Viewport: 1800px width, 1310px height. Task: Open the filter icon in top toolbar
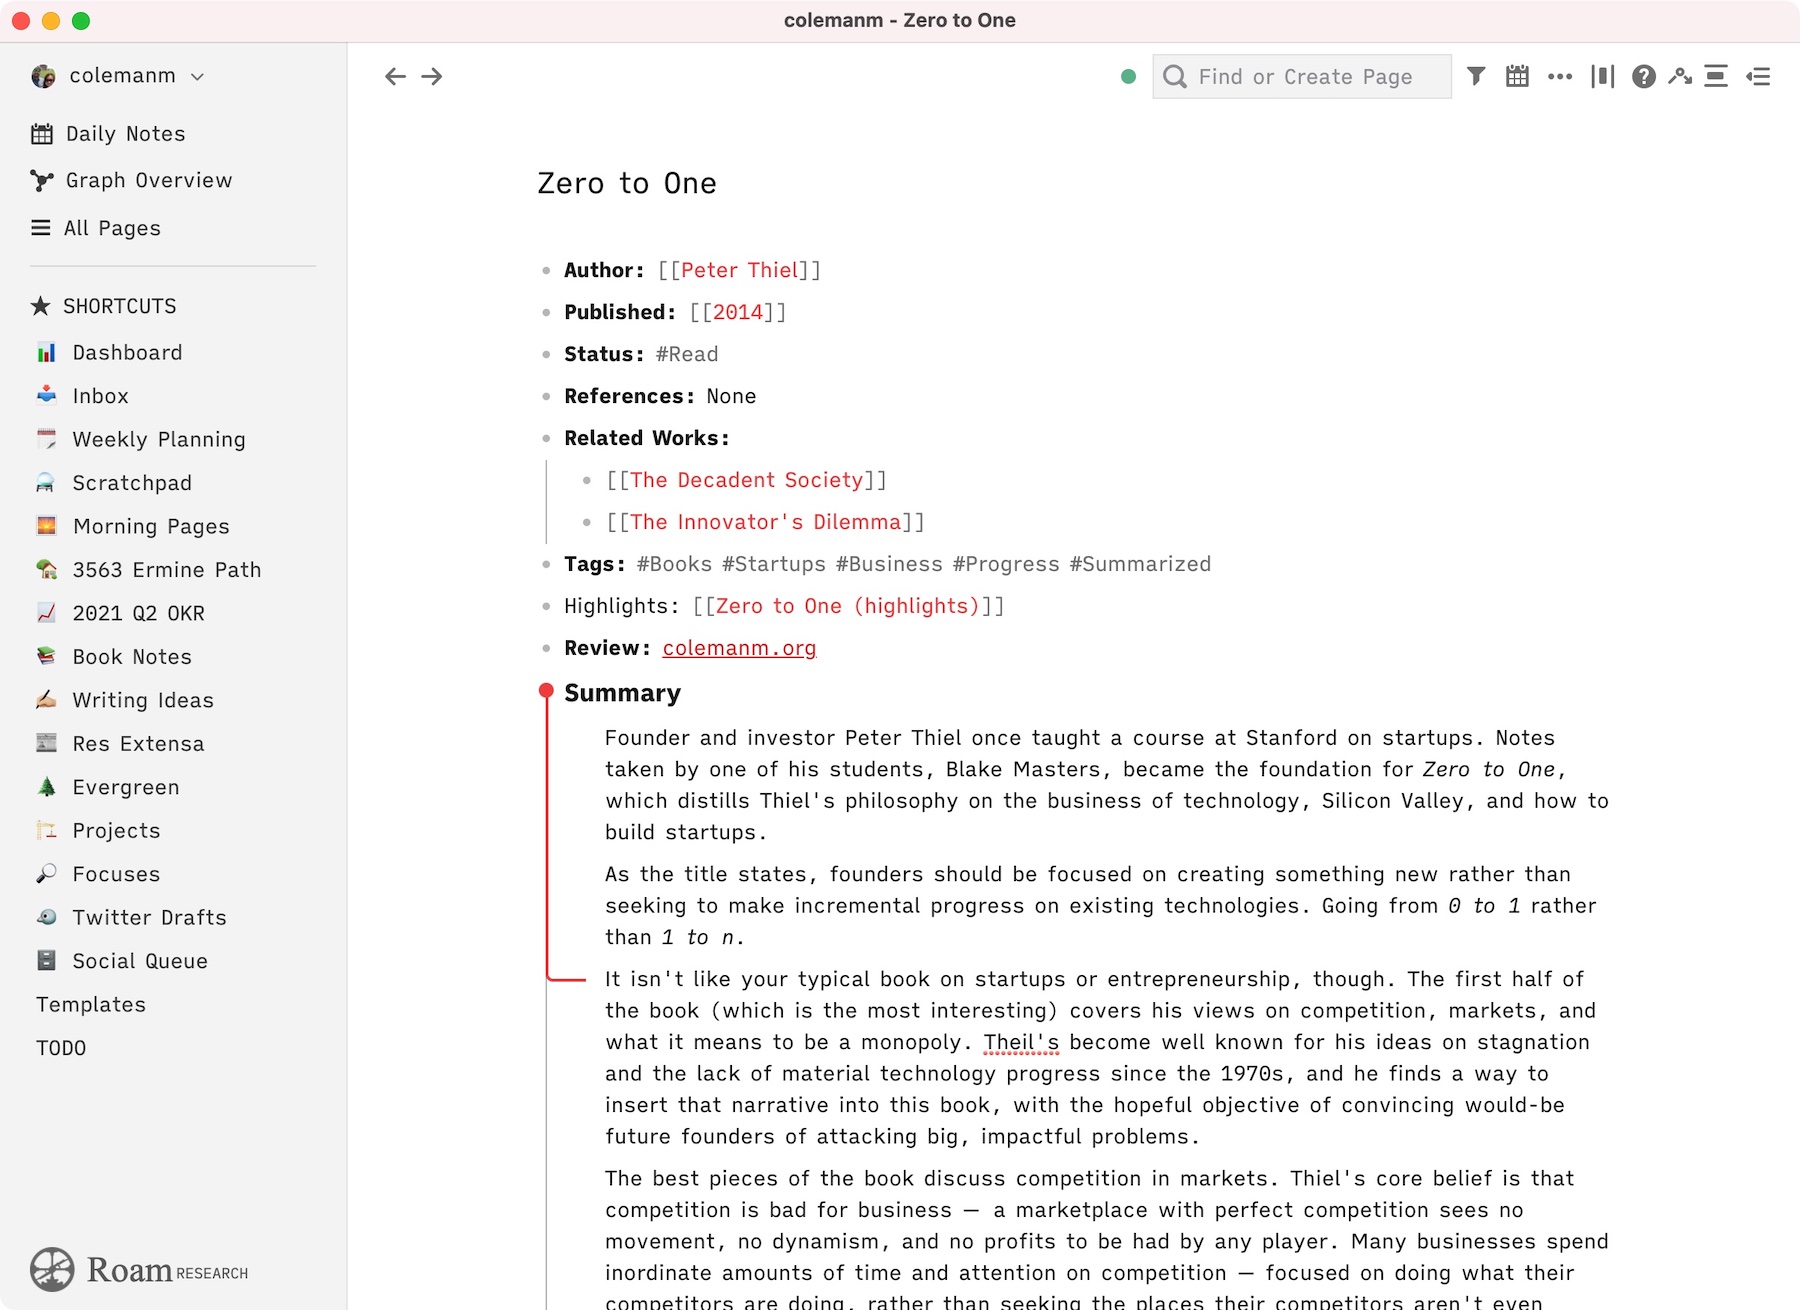1476,76
